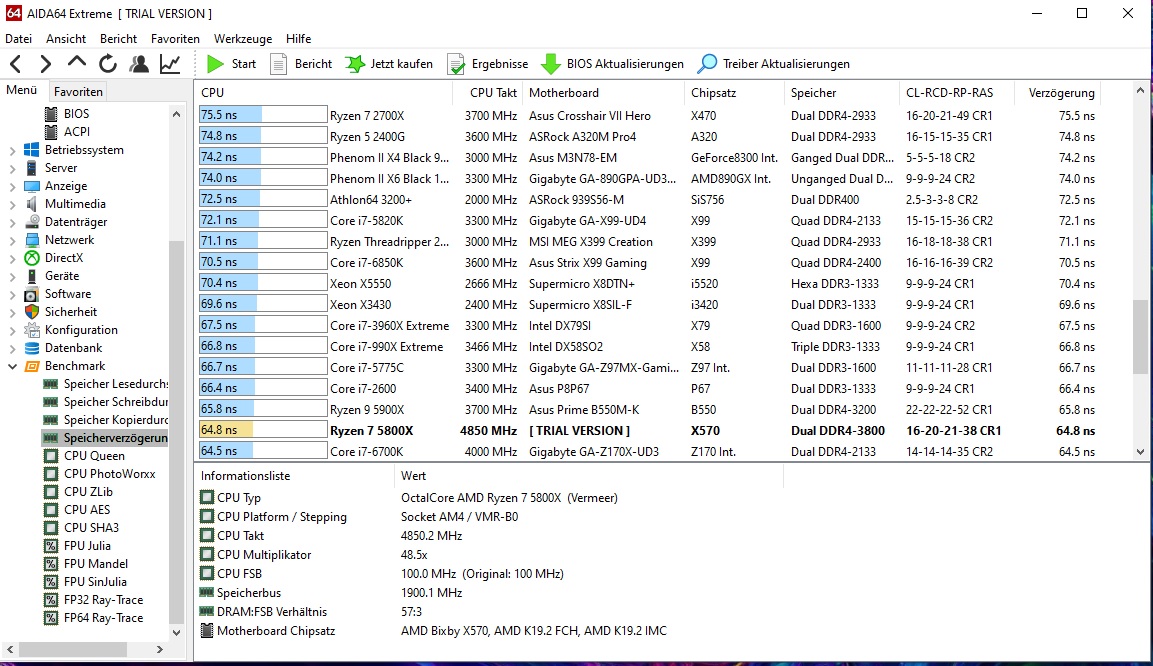Open the Bericht report toolbar button
This screenshot has width=1153, height=666.
301,64
